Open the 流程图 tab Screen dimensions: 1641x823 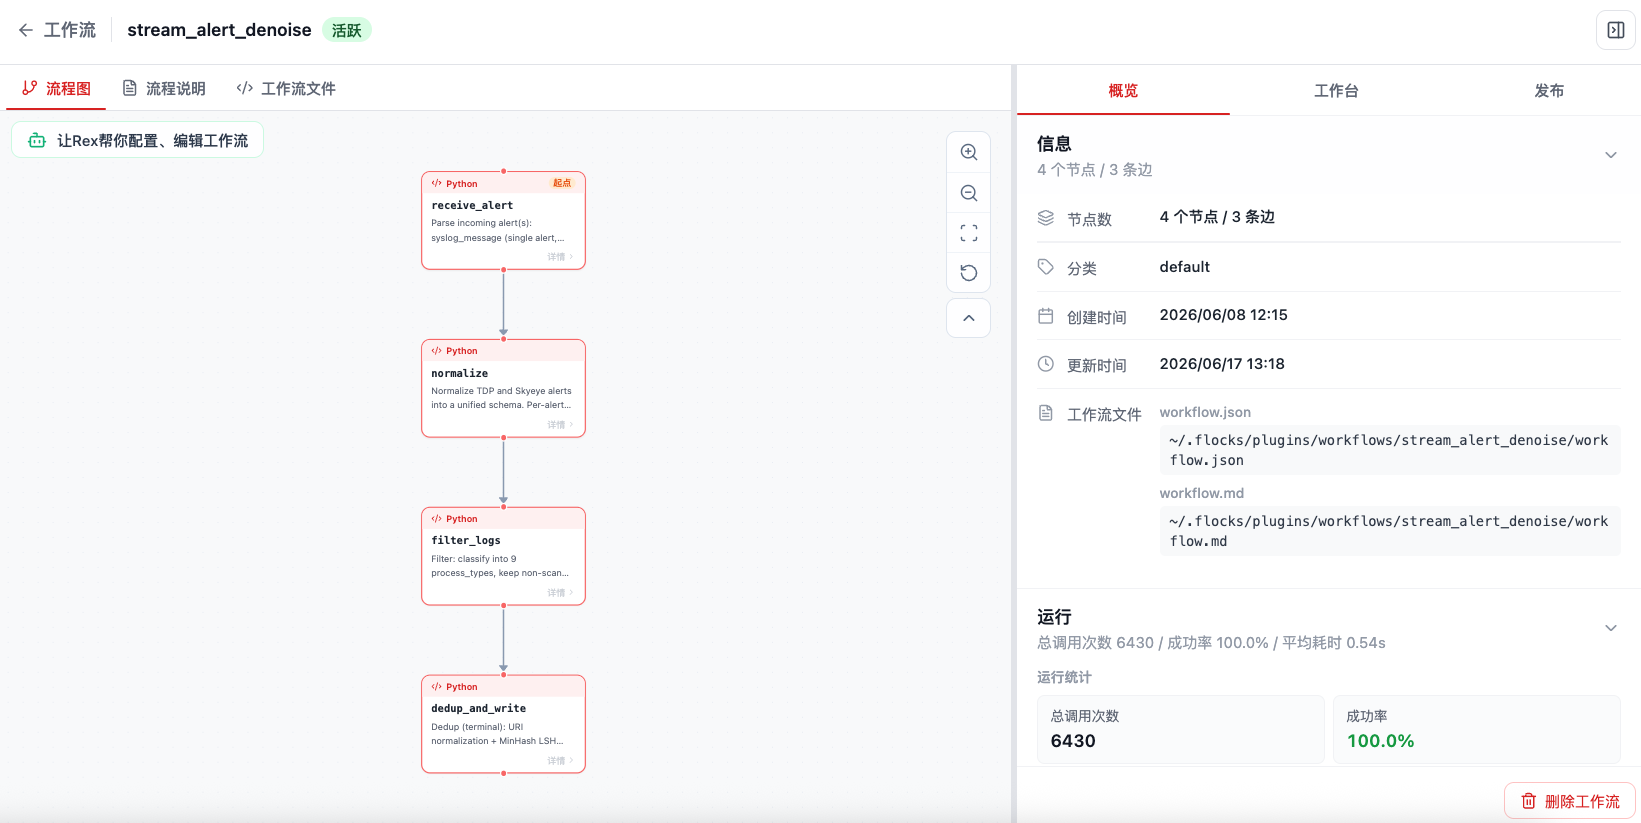coord(57,88)
